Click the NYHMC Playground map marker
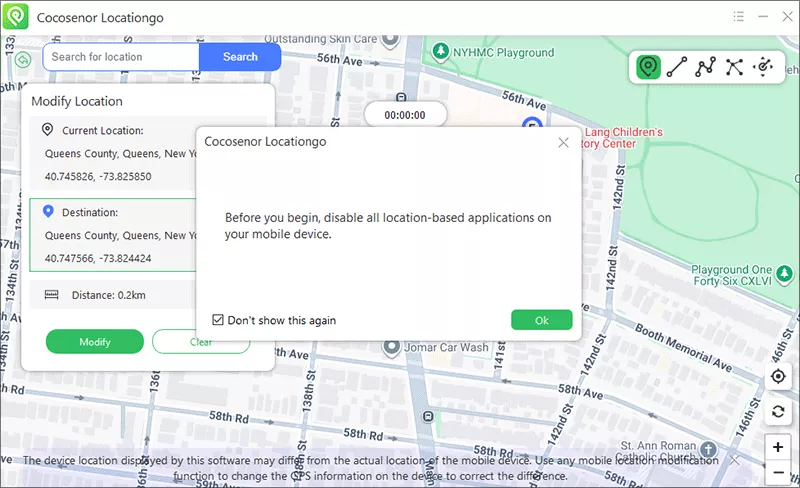The height and width of the screenshot is (488, 800). click(440, 52)
